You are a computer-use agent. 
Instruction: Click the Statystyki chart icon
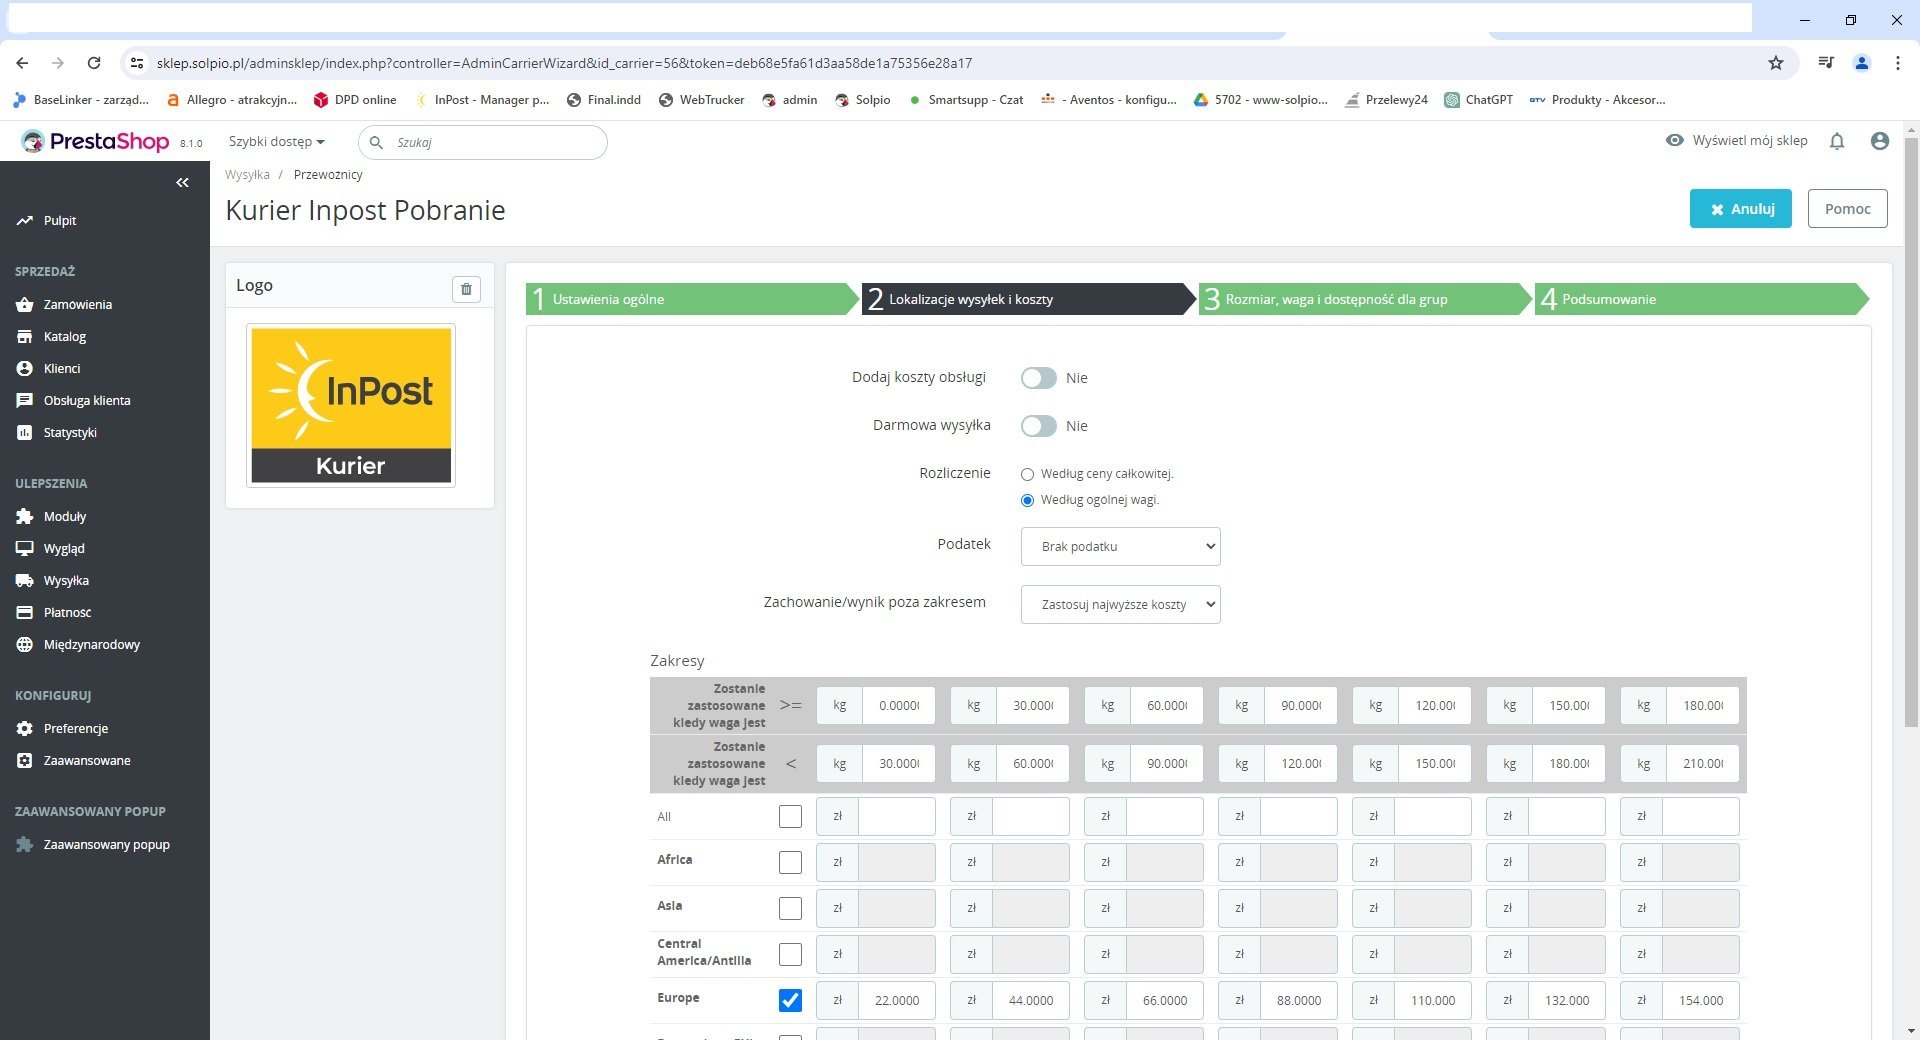25,432
